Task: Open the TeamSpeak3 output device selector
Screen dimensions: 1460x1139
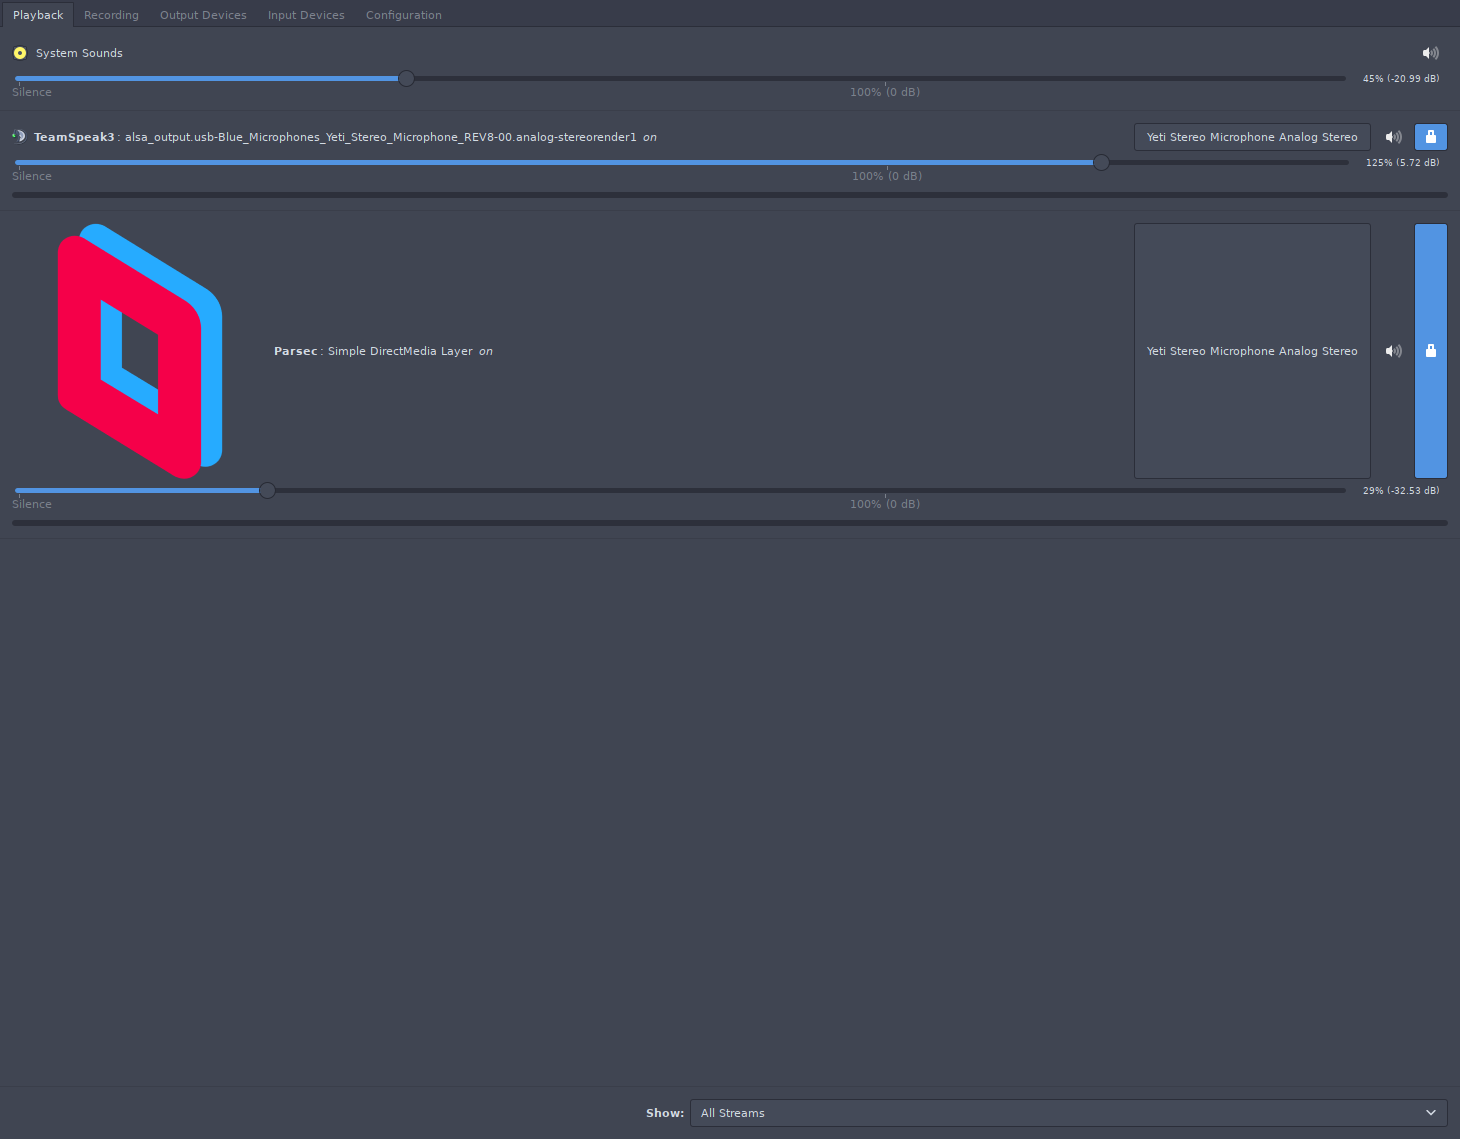Action: [x=1251, y=137]
